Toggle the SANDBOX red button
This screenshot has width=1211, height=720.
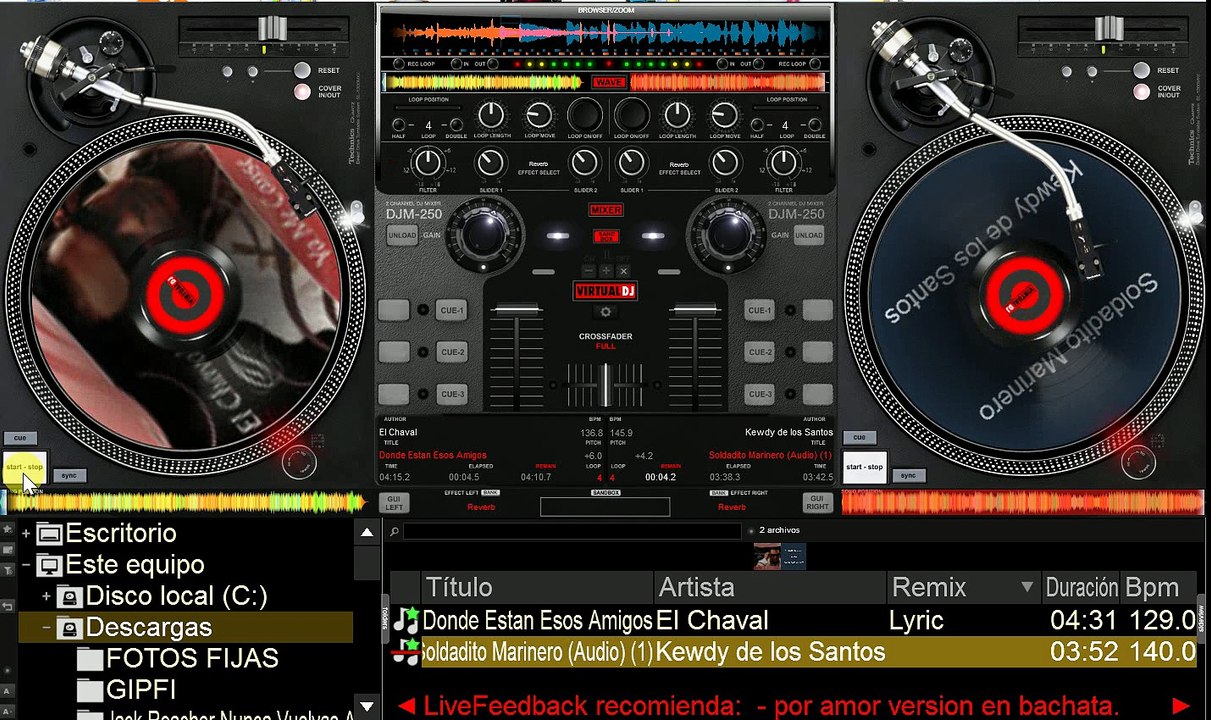point(606,236)
